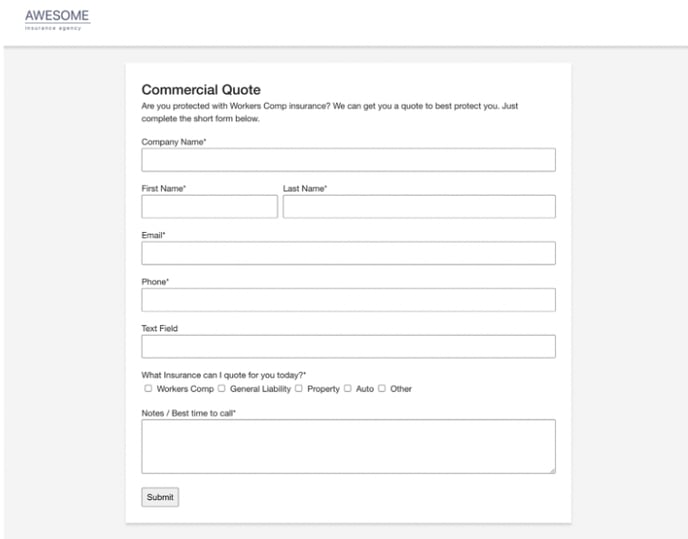The height and width of the screenshot is (539, 688).
Task: Focus the First Name text box
Action: (x=209, y=206)
